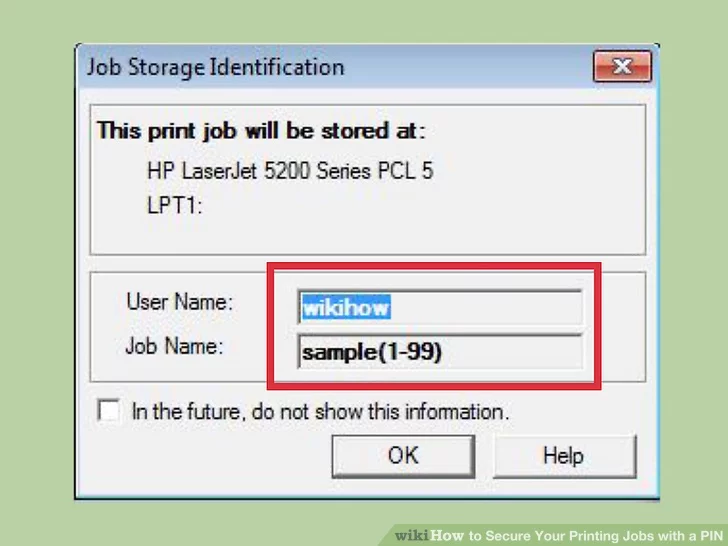
Task: Click inside the Job Name input field
Action: (x=440, y=352)
